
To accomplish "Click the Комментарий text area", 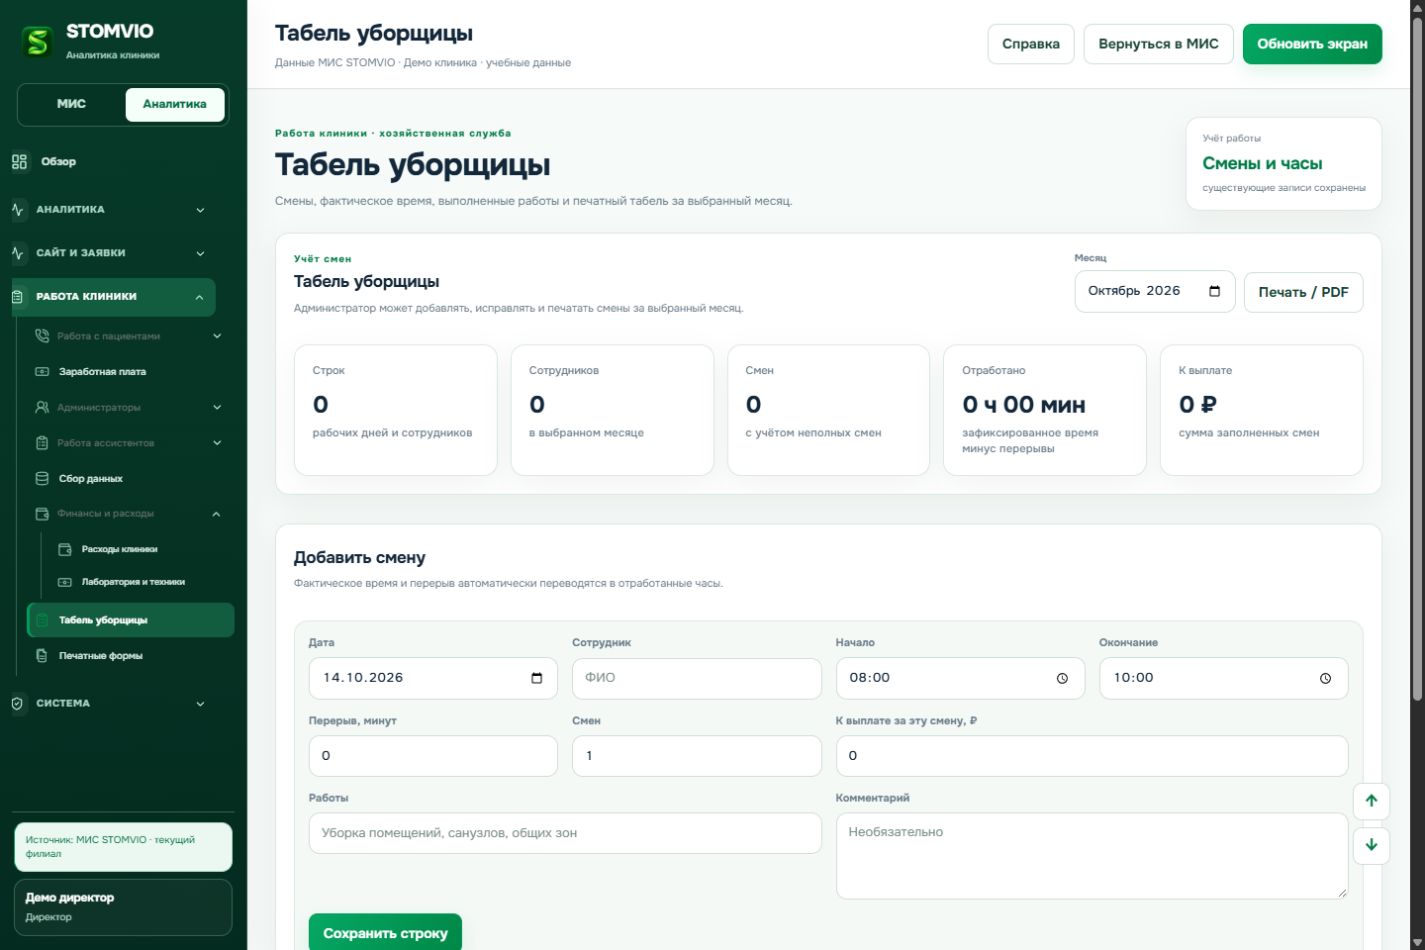I will tap(1092, 856).
